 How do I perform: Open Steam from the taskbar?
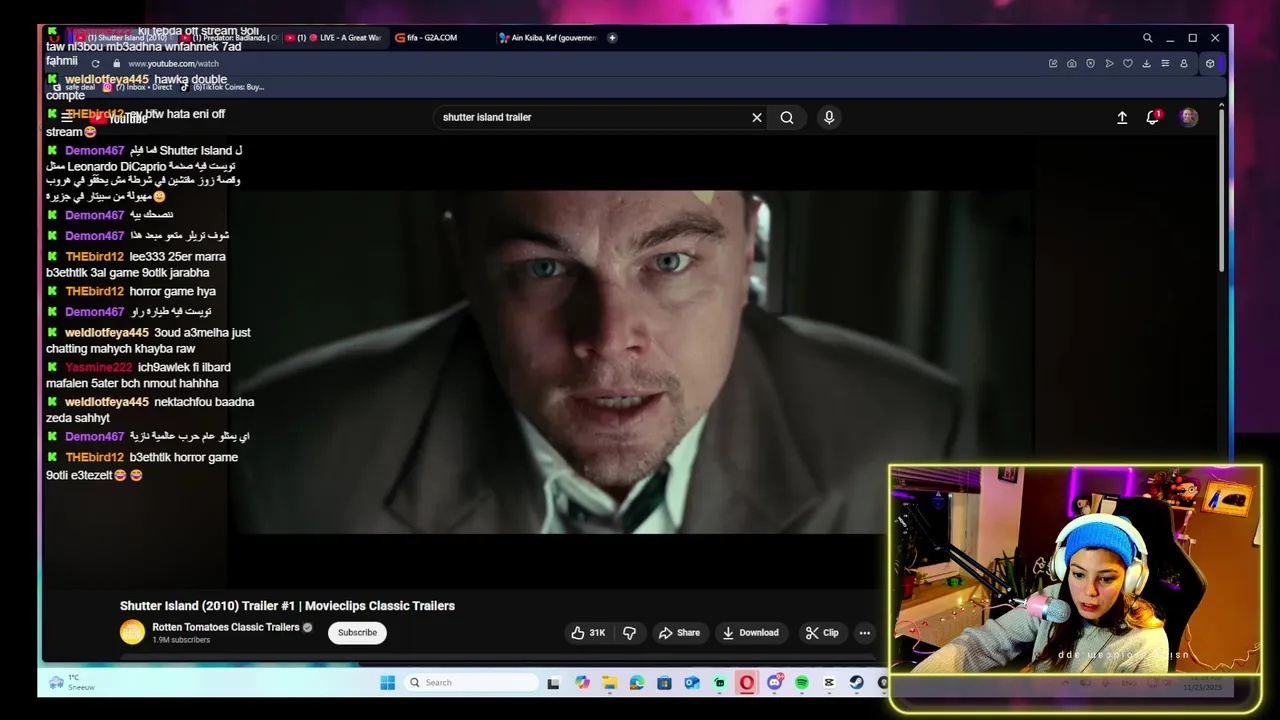click(x=857, y=683)
